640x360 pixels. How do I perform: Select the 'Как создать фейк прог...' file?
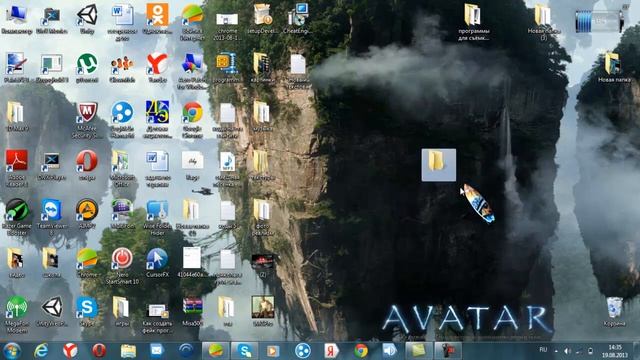[x=157, y=318]
